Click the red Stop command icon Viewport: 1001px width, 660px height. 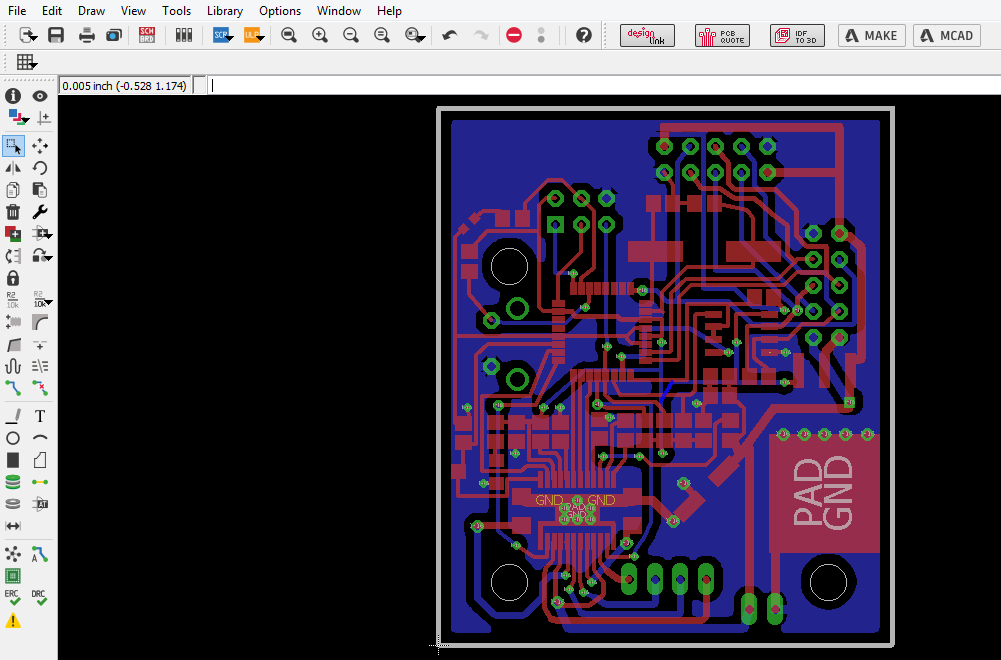pos(514,35)
